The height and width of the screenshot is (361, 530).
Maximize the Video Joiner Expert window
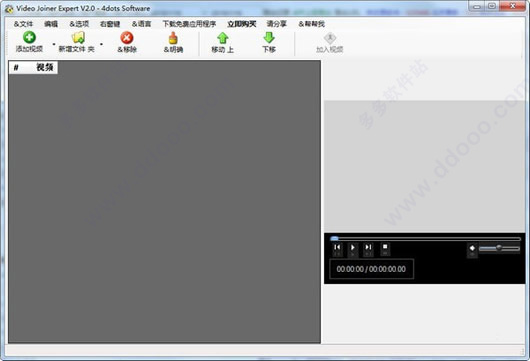tap(492, 6)
